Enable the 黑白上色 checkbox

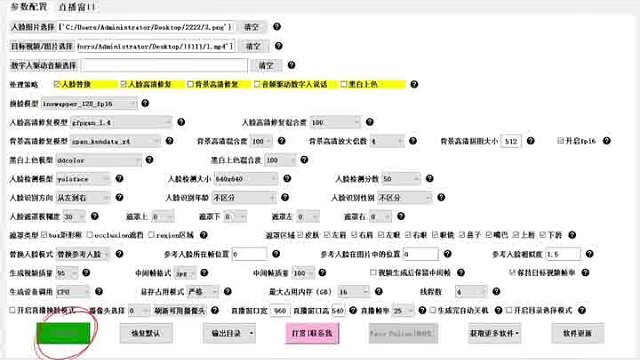(x=344, y=84)
